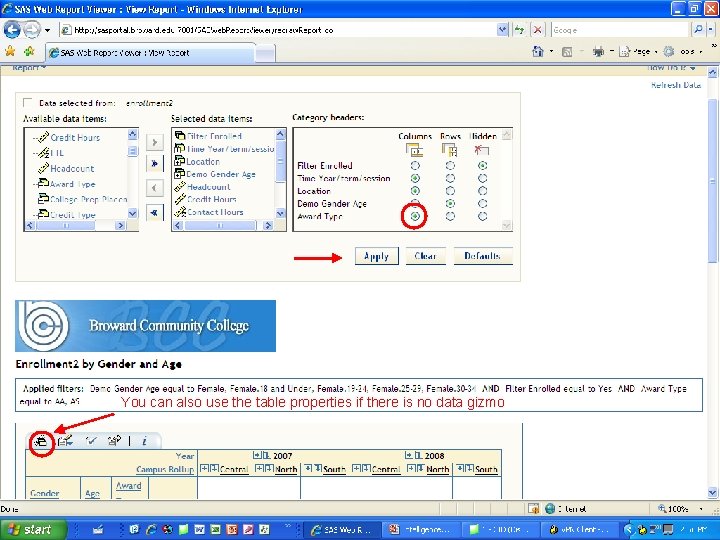Image resolution: width=720 pixels, height=540 pixels.
Task: Remove all items with double left arrow
Action: click(154, 213)
